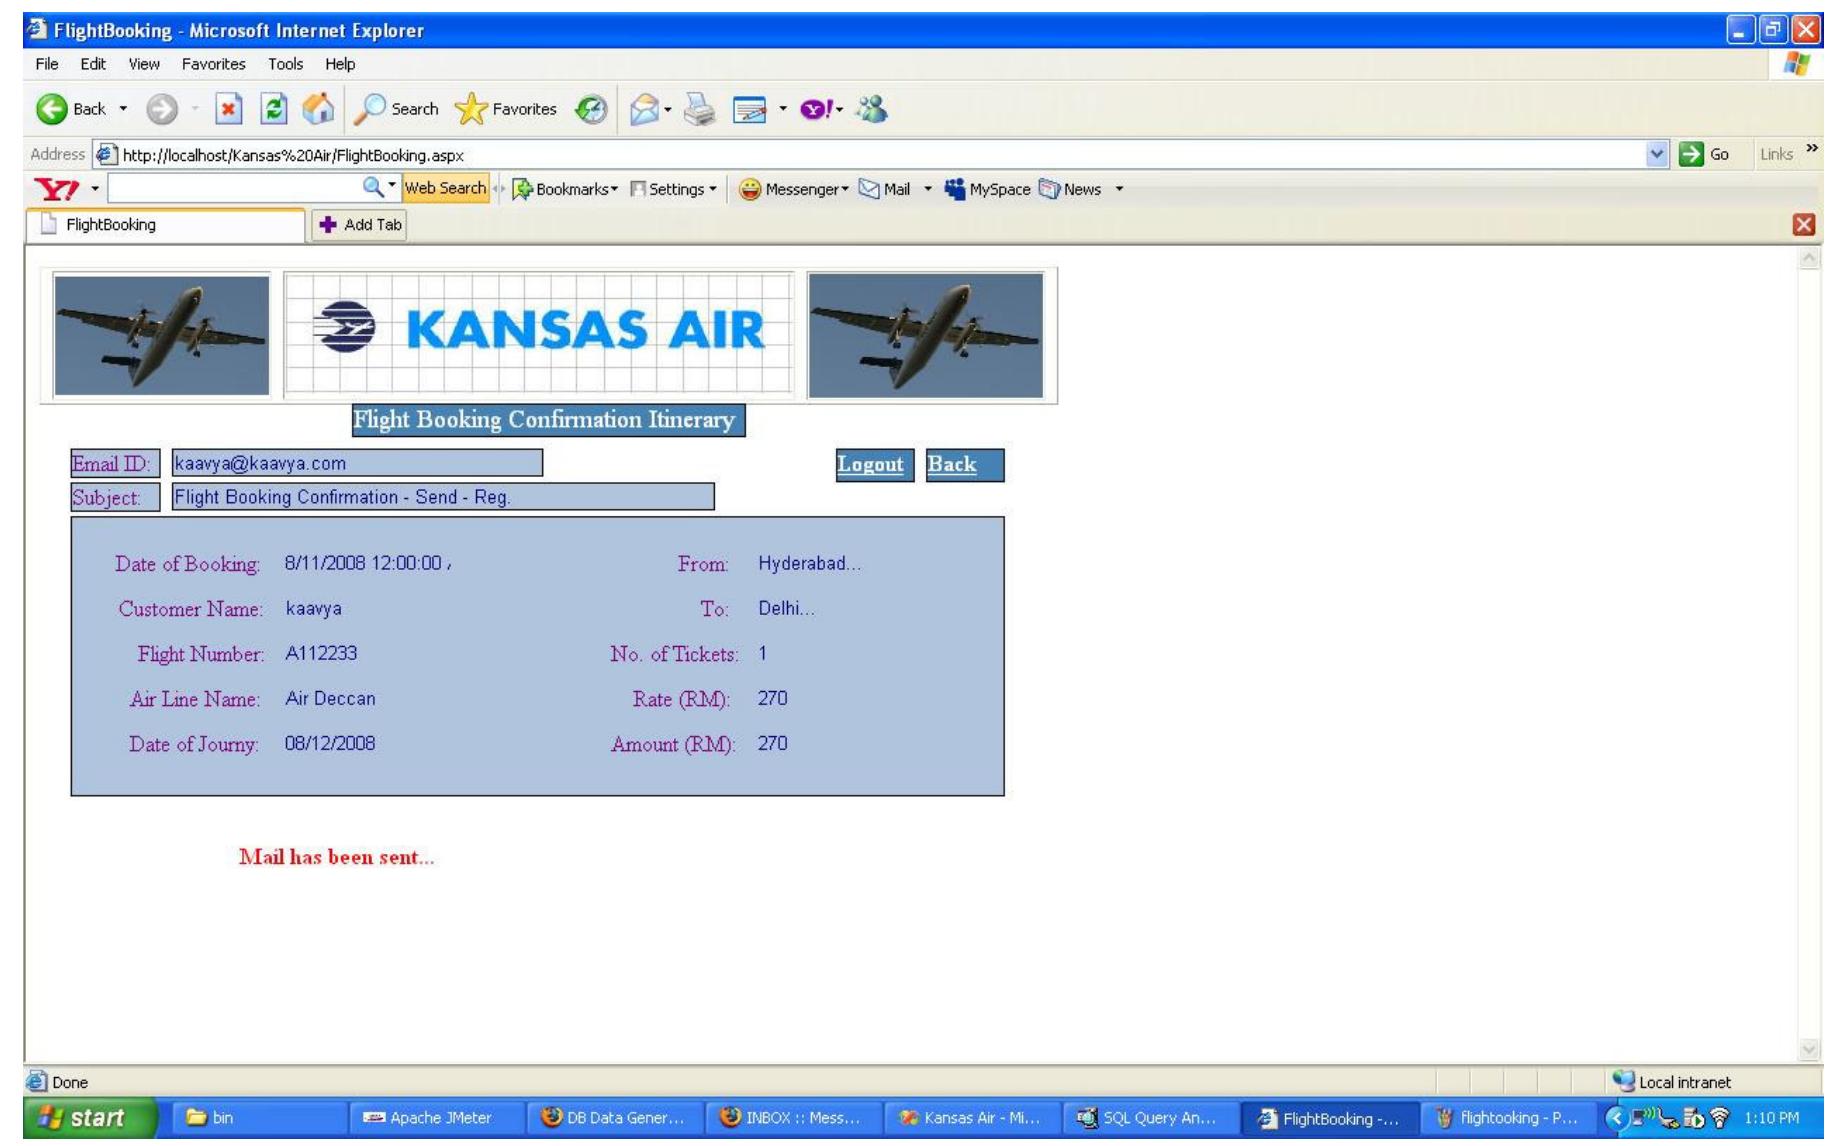Select the Email ID input field
Image resolution: width=1829 pixels, height=1146 pixels.
pos(355,463)
